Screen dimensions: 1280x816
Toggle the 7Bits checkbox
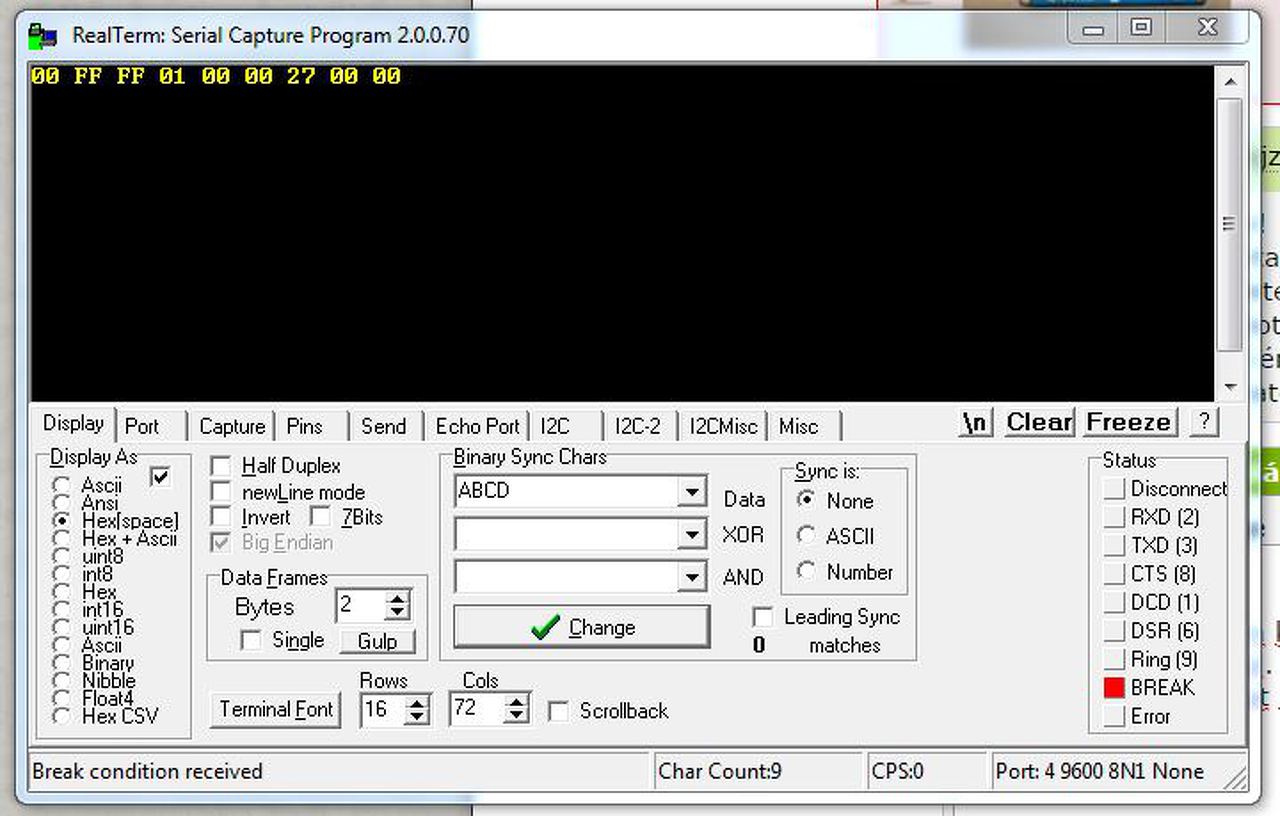click(x=320, y=517)
